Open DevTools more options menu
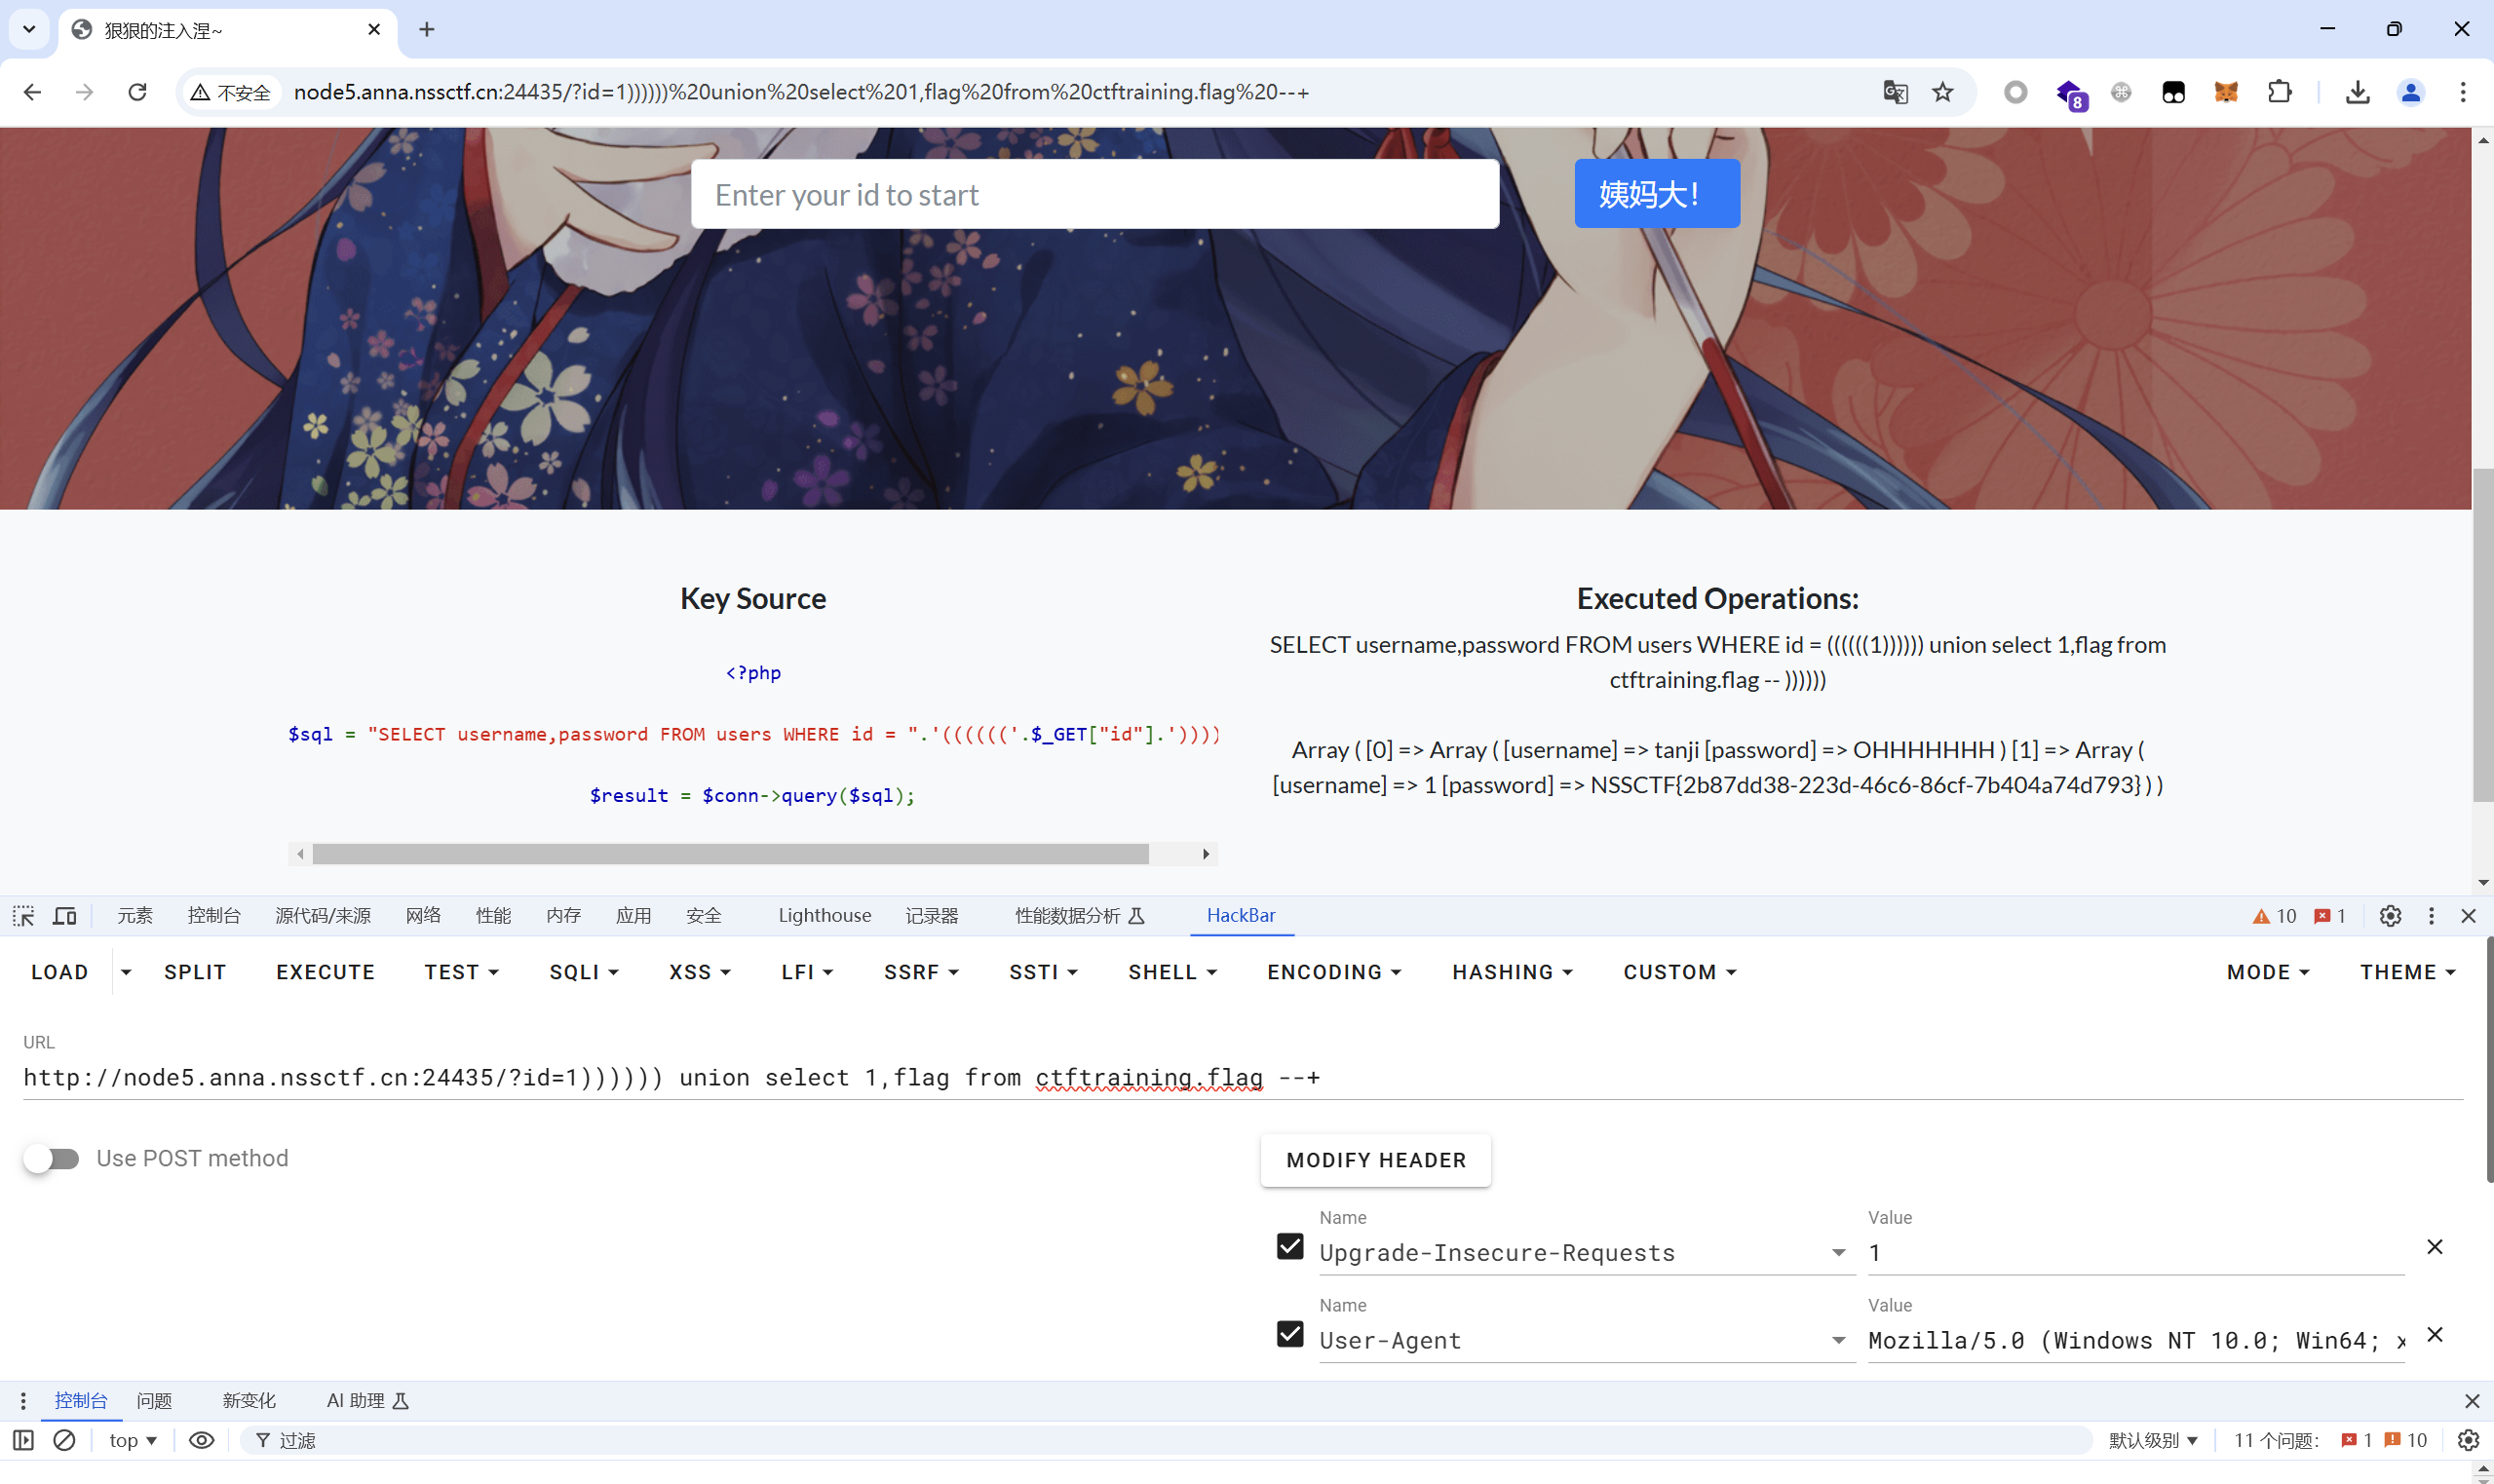Image resolution: width=2494 pixels, height=1484 pixels. coord(2431,915)
